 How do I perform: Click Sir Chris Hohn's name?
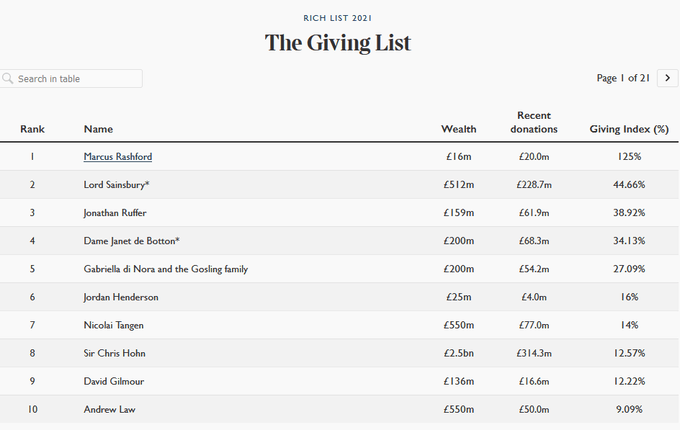(114, 353)
